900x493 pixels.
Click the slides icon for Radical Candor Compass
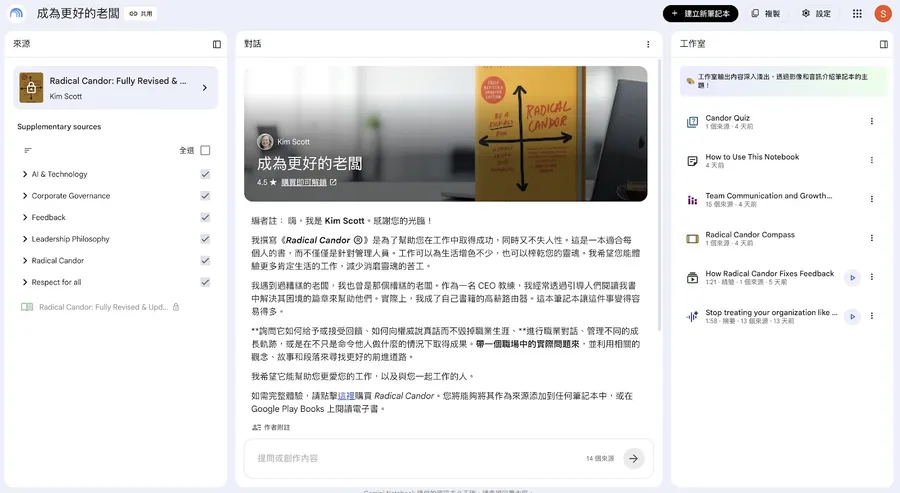pos(692,239)
